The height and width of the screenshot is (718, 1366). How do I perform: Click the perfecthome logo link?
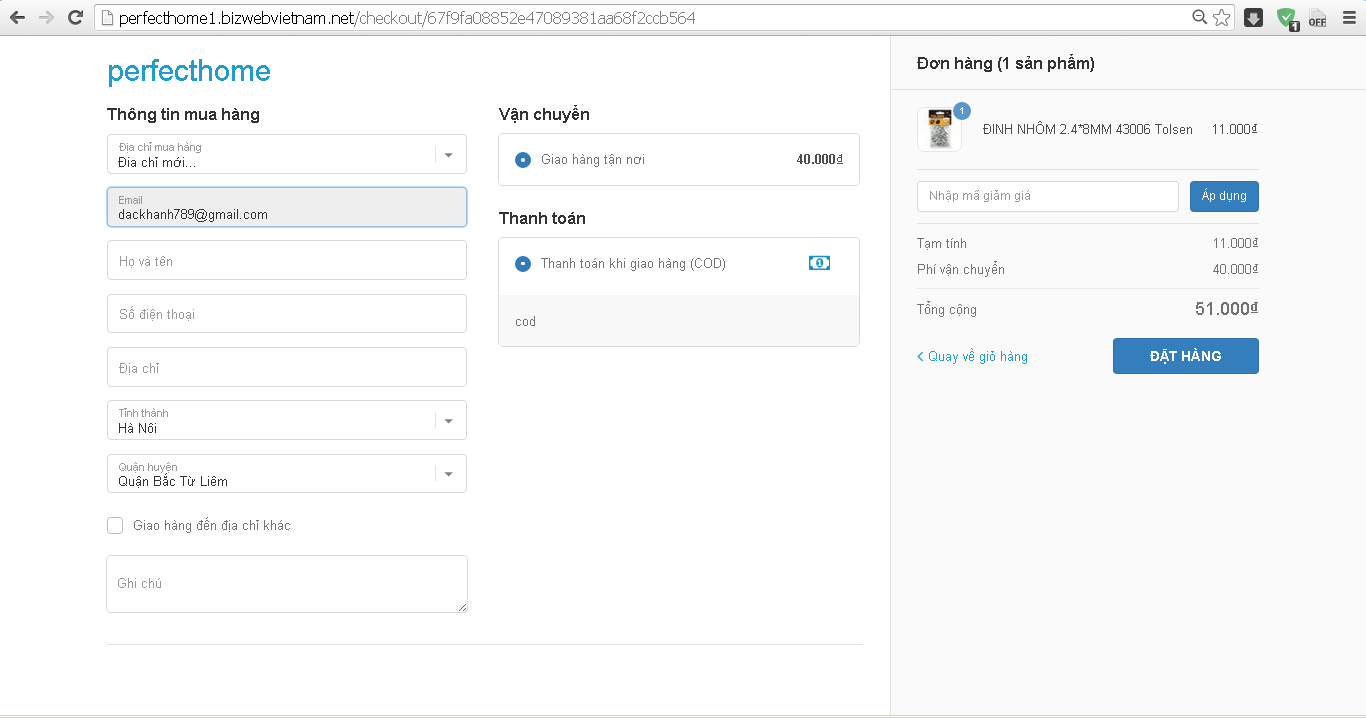[189, 71]
